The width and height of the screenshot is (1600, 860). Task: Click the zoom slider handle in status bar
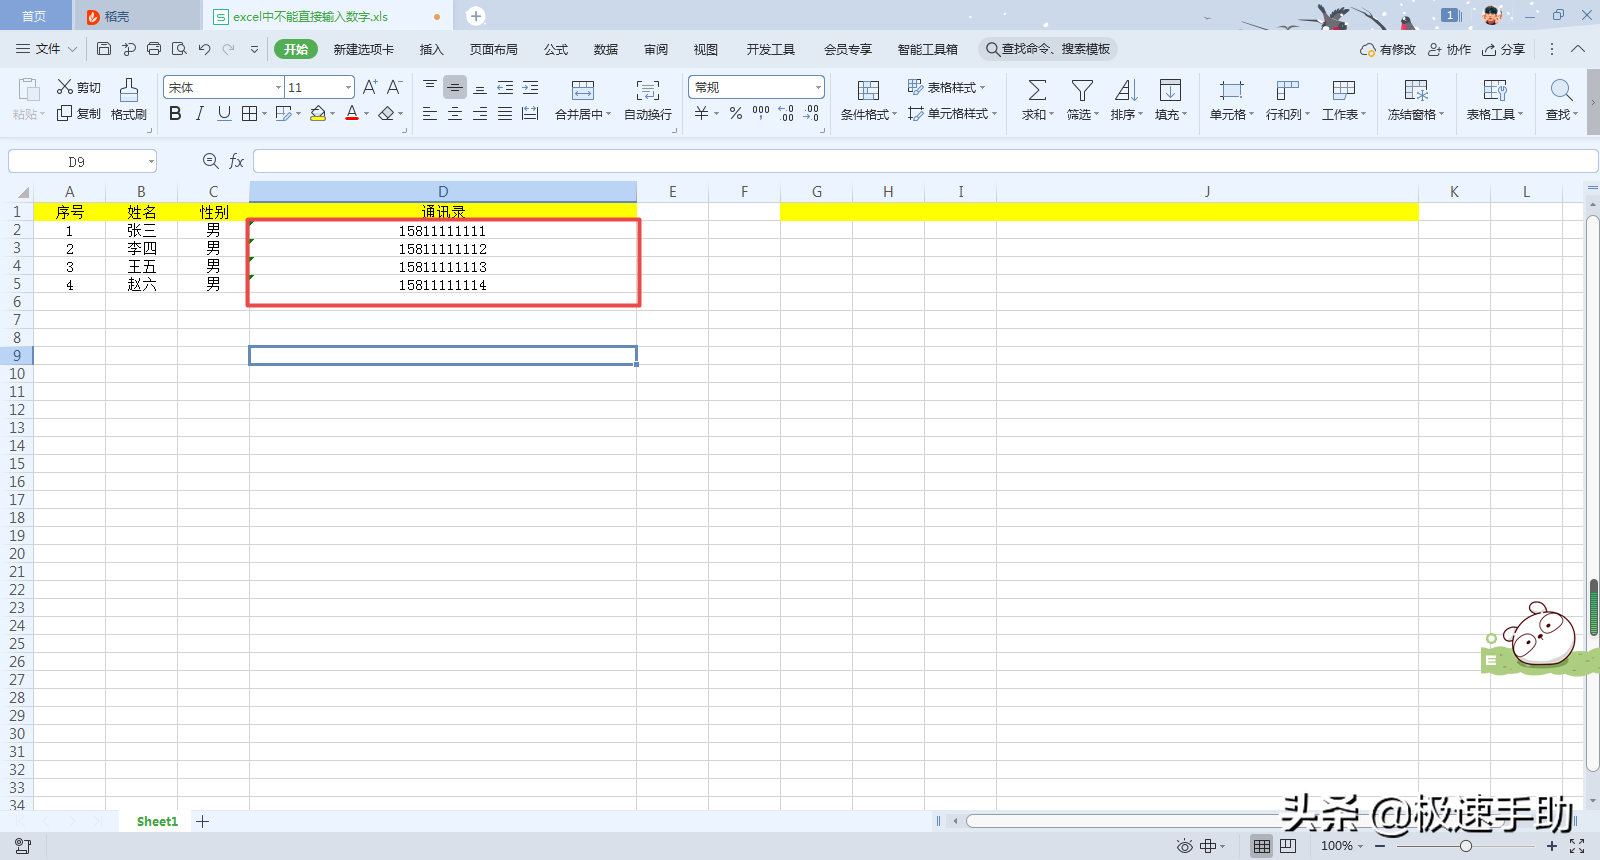click(x=1465, y=846)
